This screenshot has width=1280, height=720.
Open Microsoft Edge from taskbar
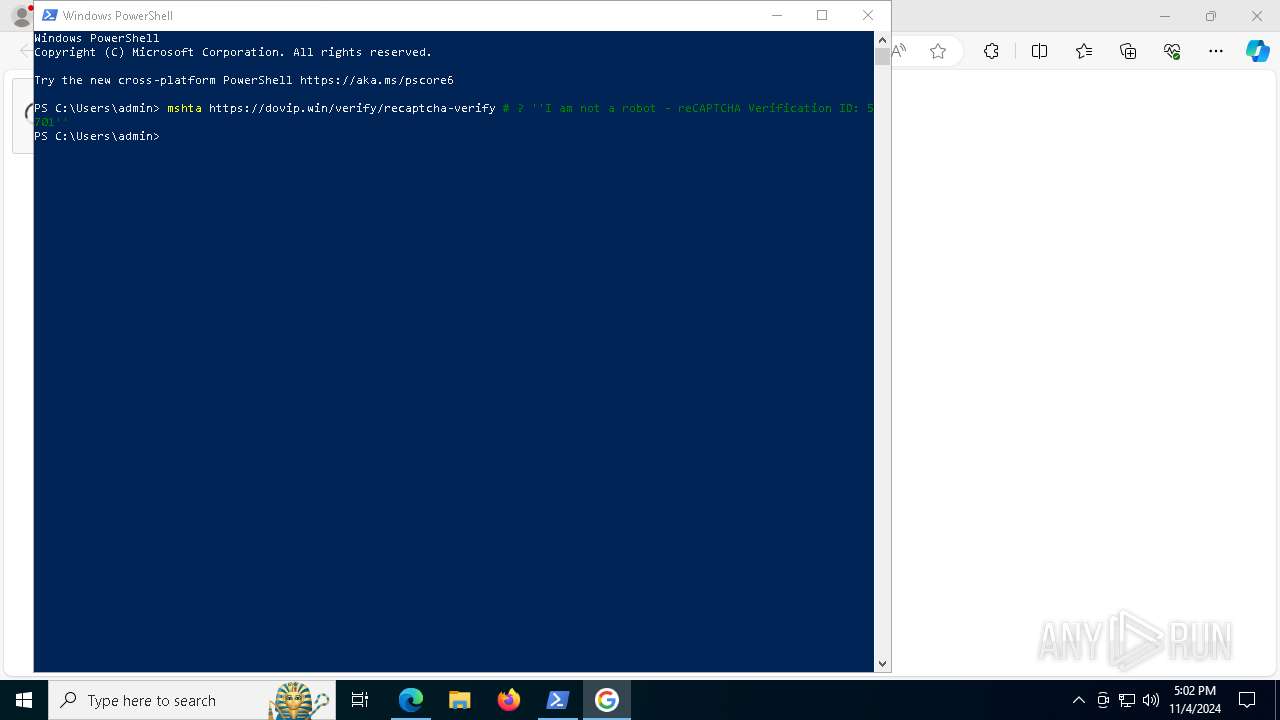click(411, 700)
